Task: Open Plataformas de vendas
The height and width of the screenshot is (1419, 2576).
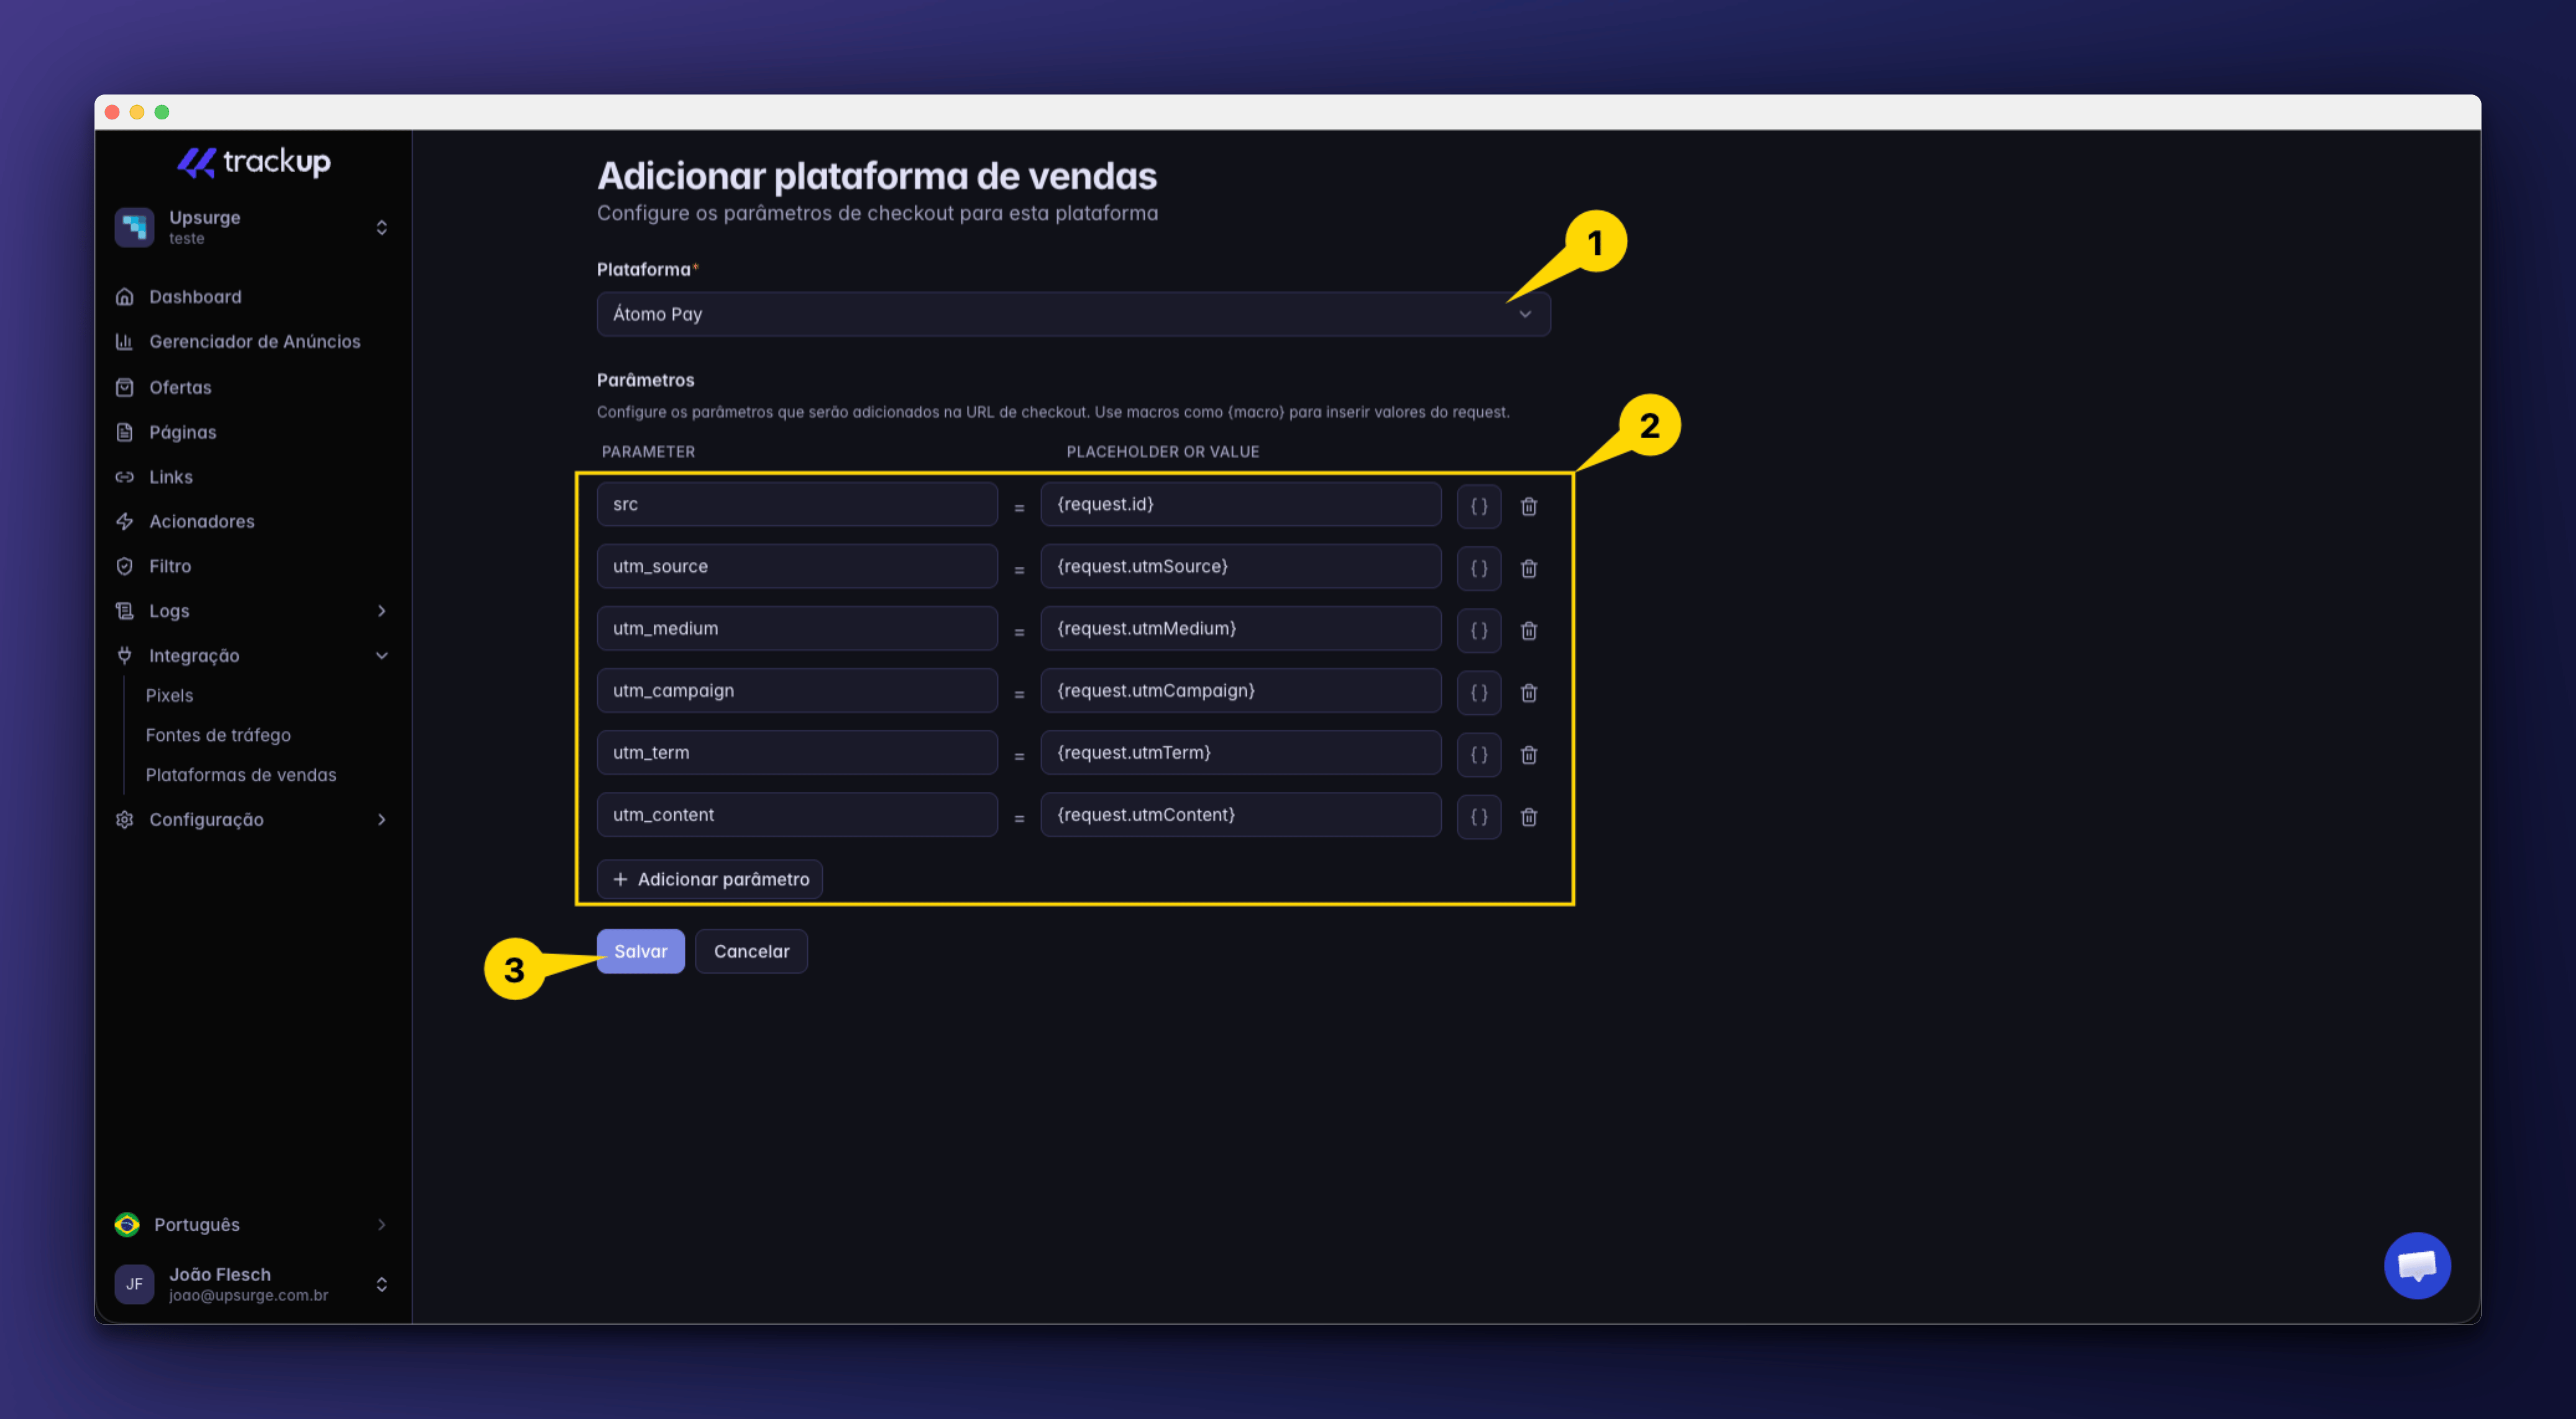Action: click(x=241, y=775)
